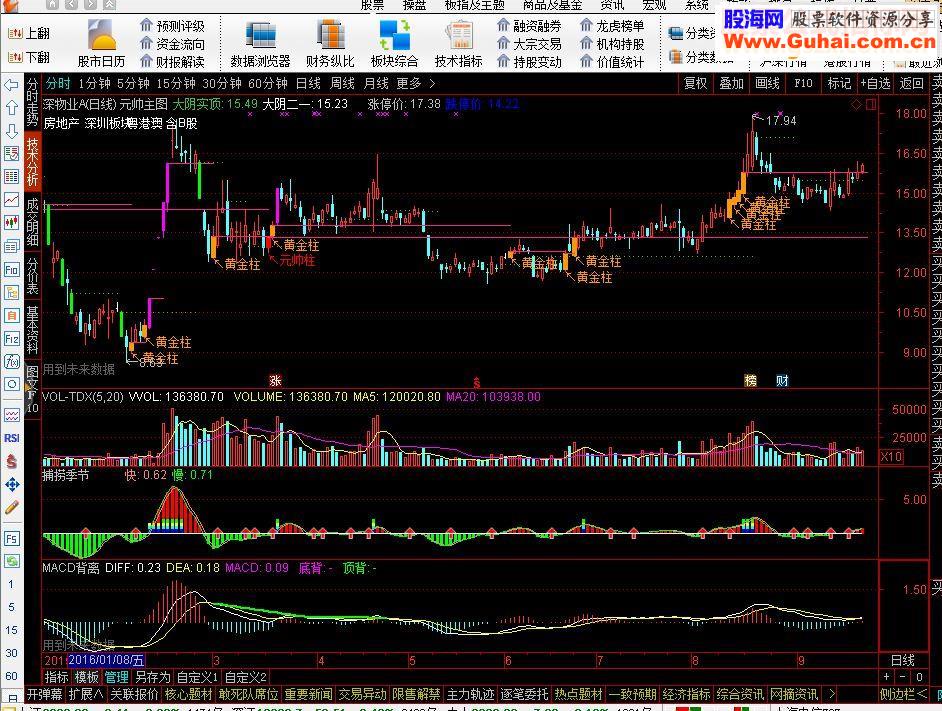Click the 标记 mark button

pyautogui.click(x=839, y=84)
